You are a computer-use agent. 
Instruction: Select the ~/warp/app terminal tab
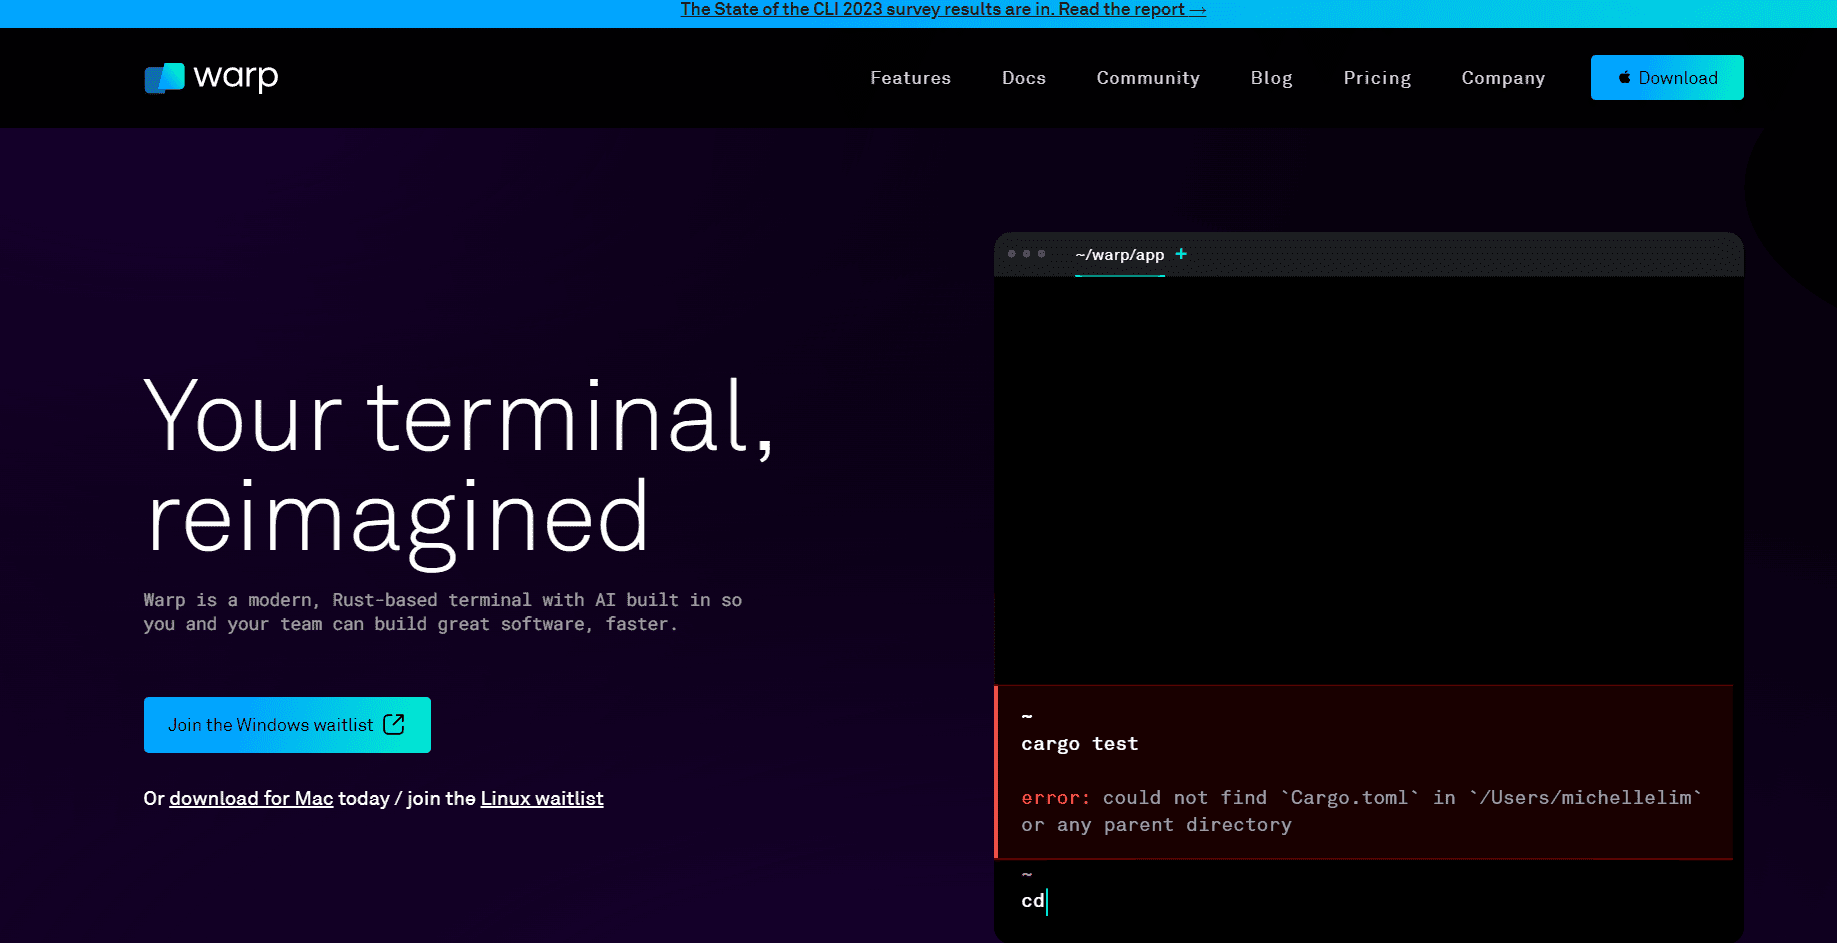(1118, 254)
